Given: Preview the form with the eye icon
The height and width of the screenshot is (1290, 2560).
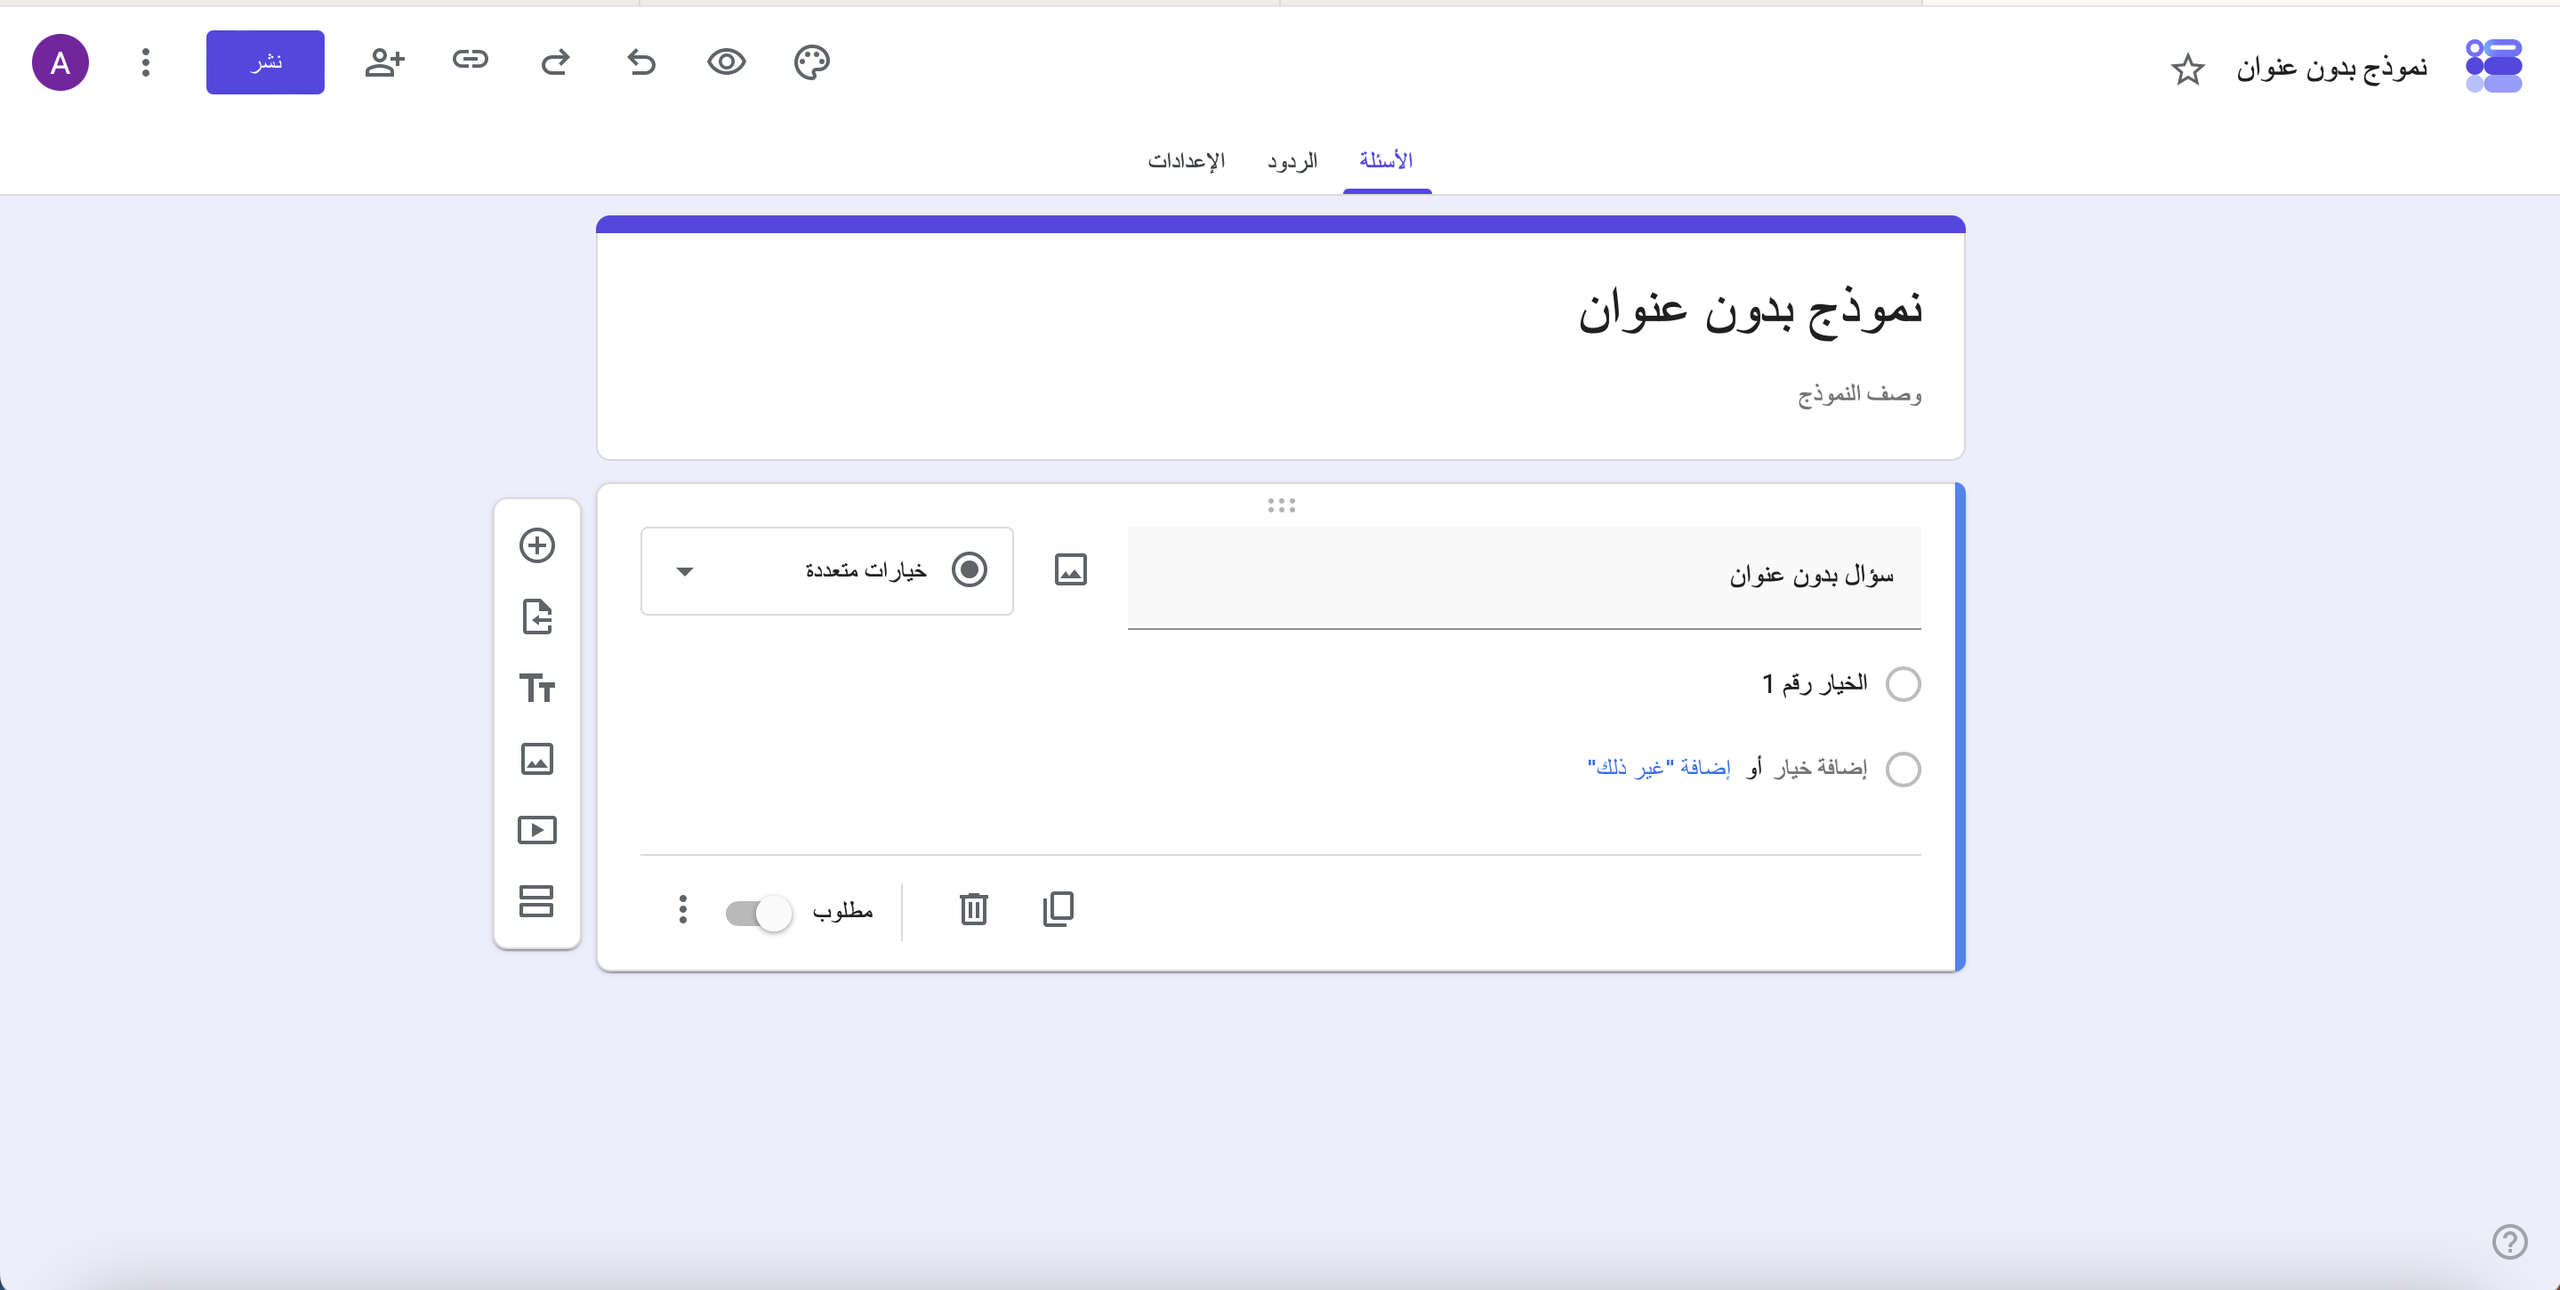Looking at the screenshot, I should click(726, 62).
